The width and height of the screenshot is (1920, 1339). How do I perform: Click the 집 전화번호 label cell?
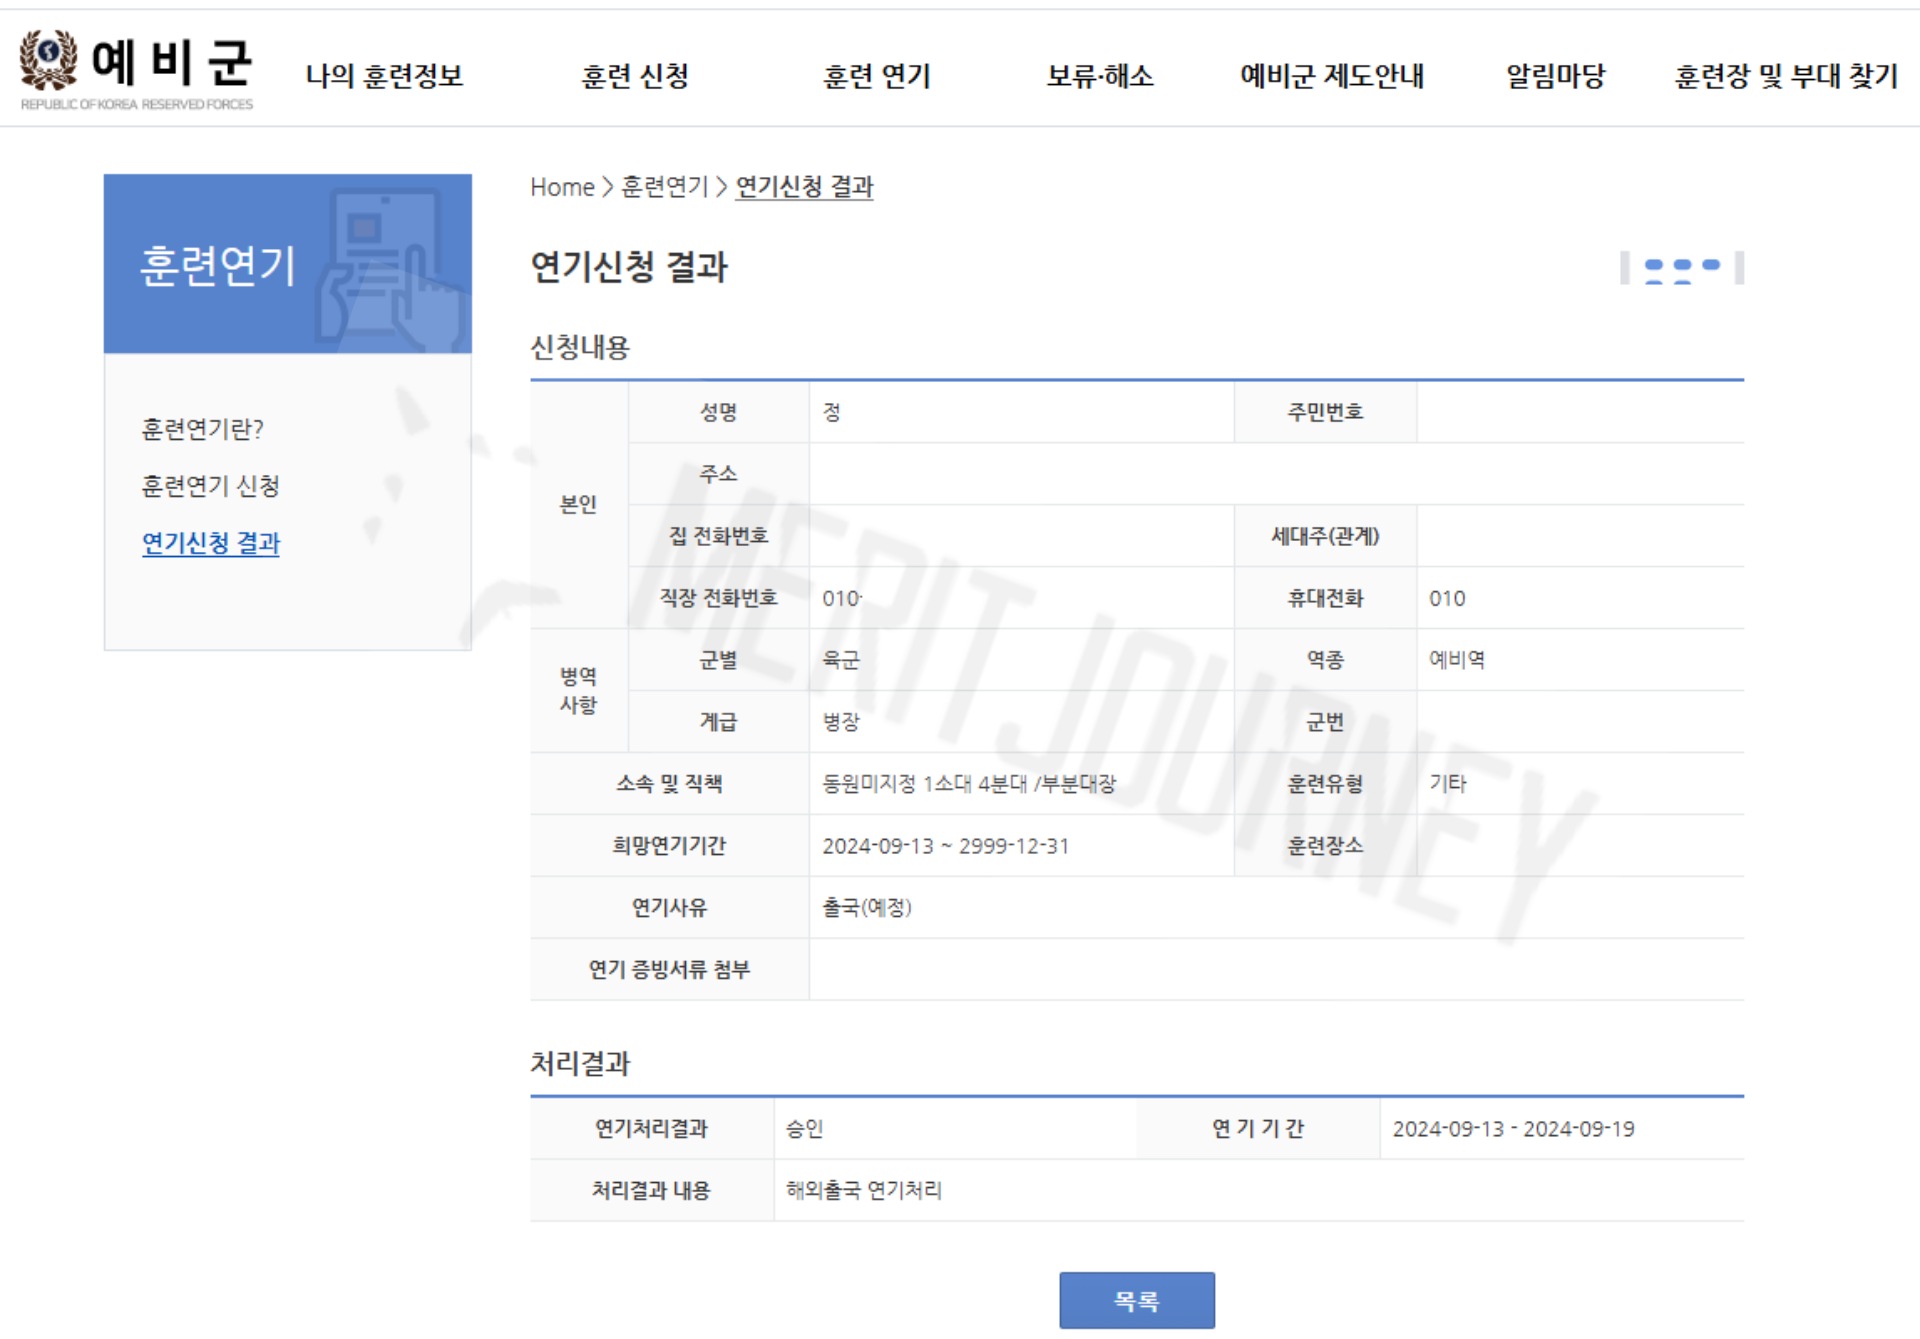[x=719, y=536]
